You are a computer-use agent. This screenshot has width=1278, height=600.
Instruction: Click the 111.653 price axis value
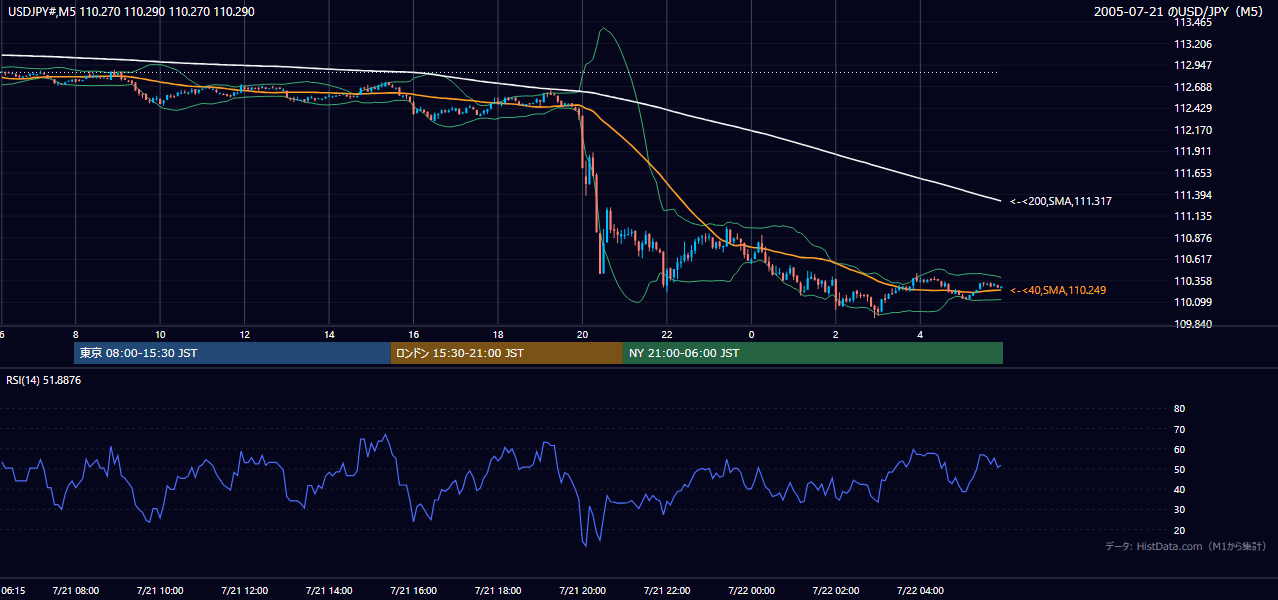(x=1193, y=173)
